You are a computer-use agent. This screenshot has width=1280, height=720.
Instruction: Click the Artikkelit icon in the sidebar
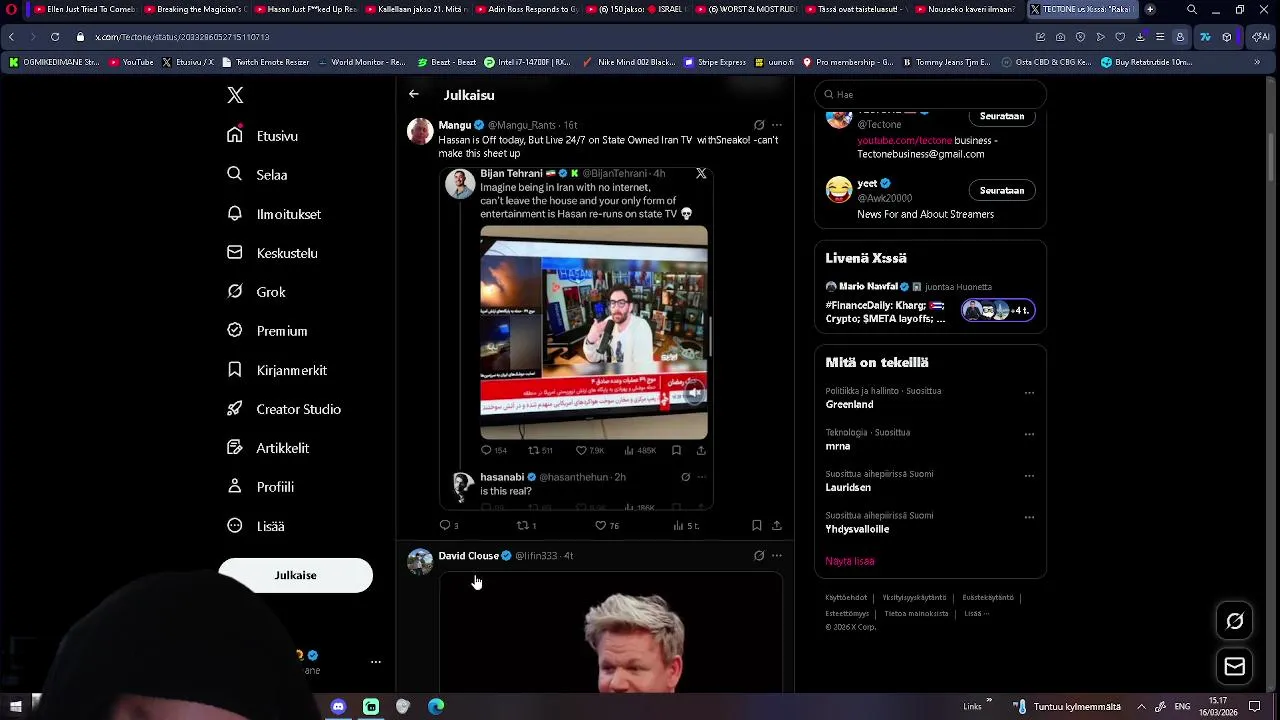235,448
